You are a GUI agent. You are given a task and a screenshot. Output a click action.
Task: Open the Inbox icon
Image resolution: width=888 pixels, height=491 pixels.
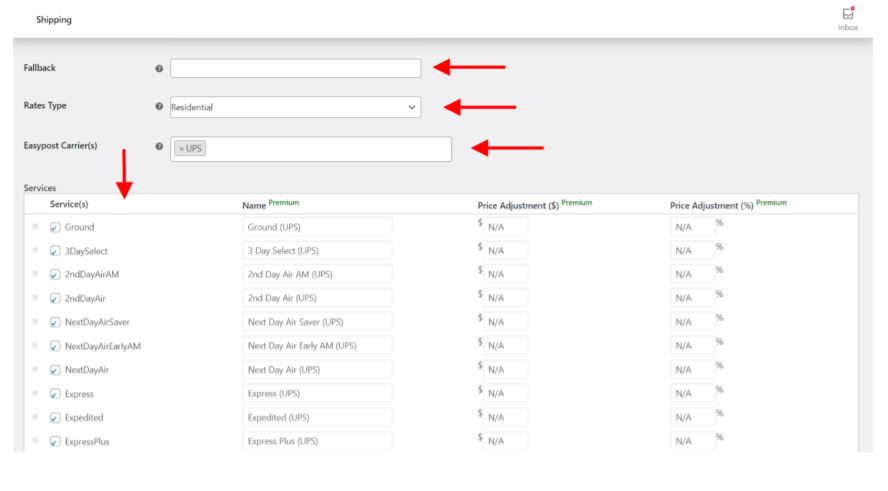point(847,14)
